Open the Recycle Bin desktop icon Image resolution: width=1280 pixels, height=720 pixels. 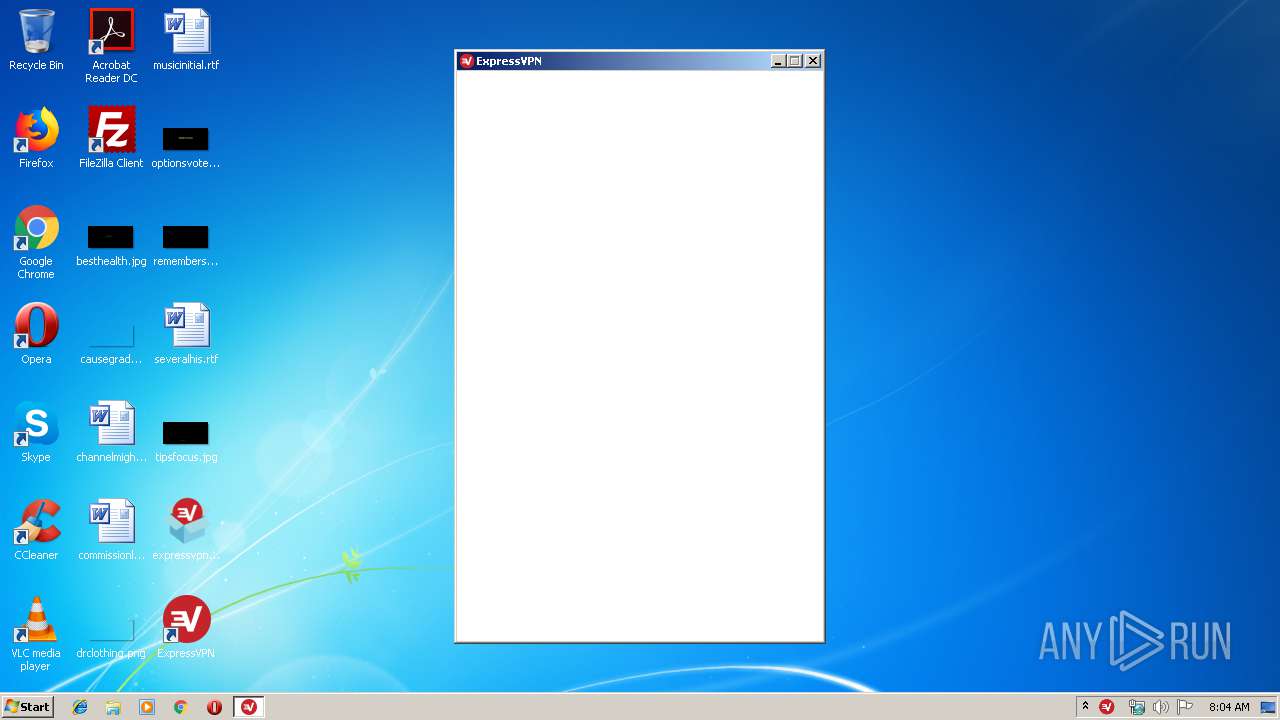36,40
